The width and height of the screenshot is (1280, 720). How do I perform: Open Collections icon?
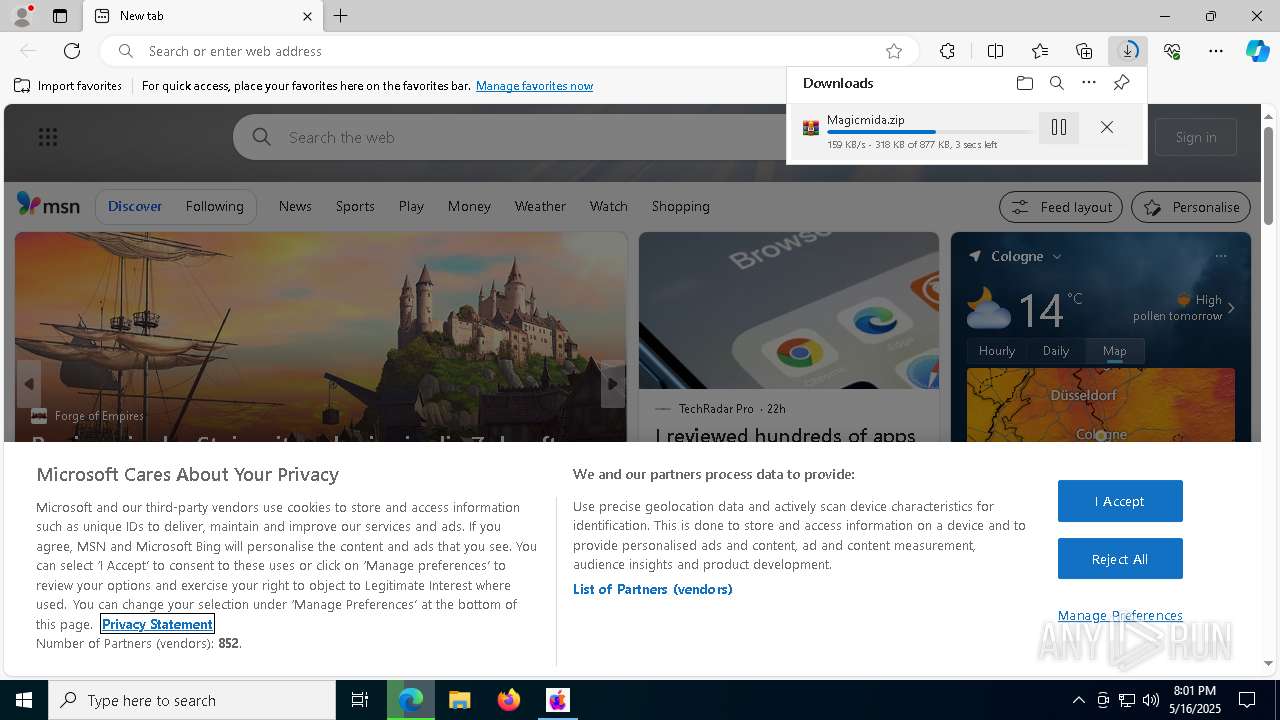(1084, 51)
